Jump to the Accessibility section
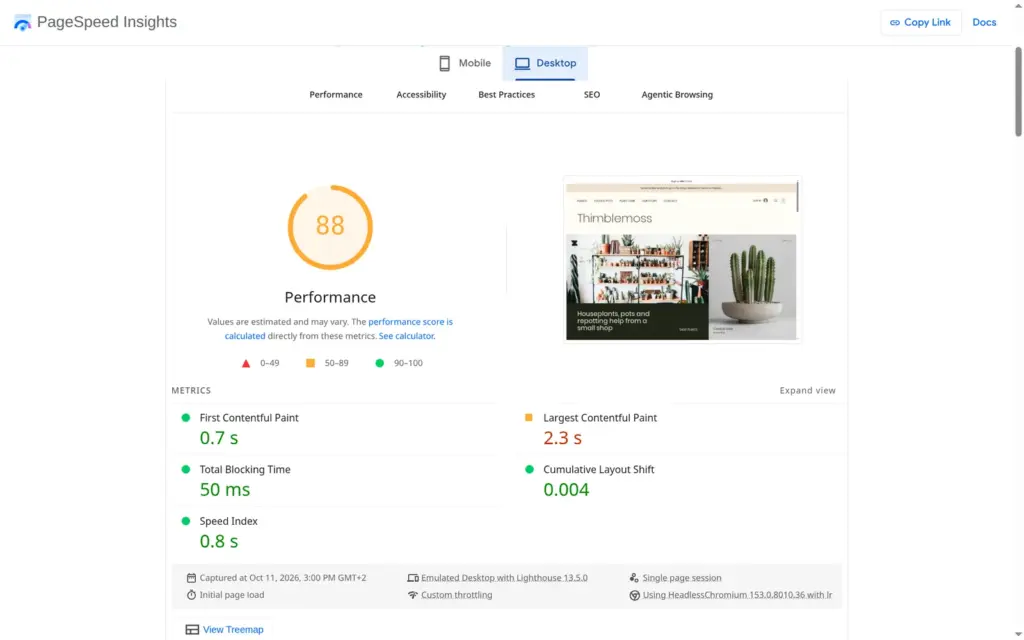1024x640 pixels. pyautogui.click(x=421, y=95)
